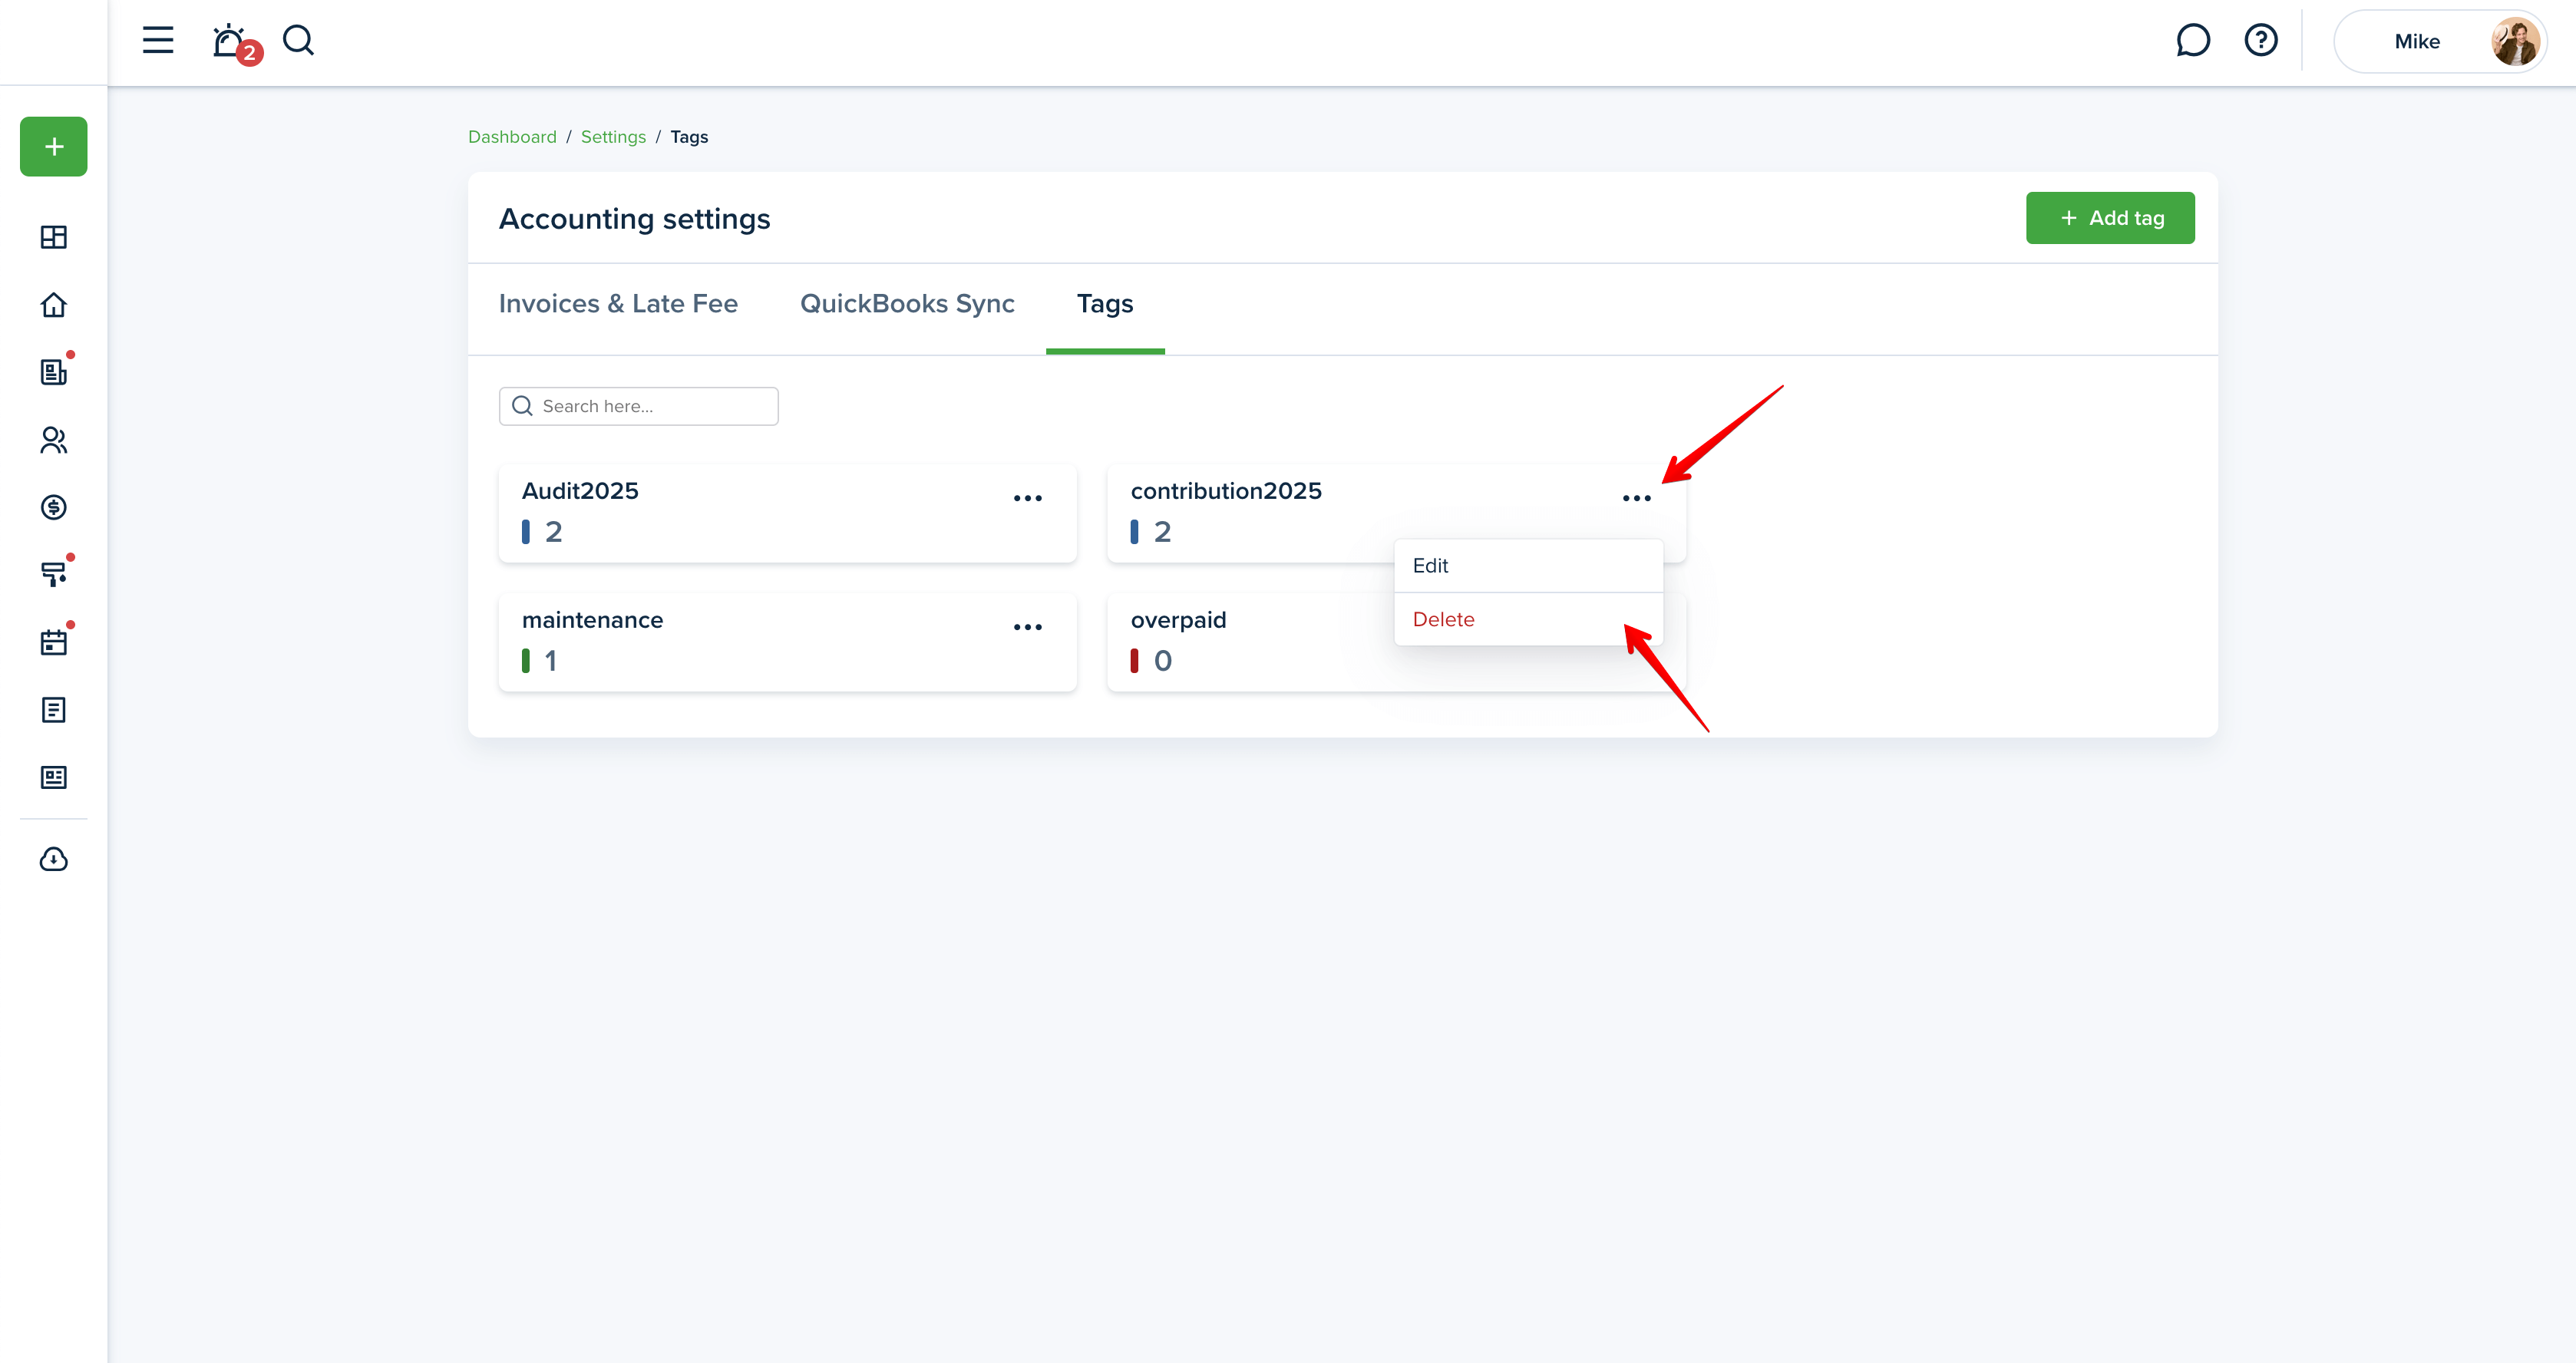Viewport: 2576px width, 1363px height.
Task: Click the green plus create button in sidebar
Action: [54, 147]
